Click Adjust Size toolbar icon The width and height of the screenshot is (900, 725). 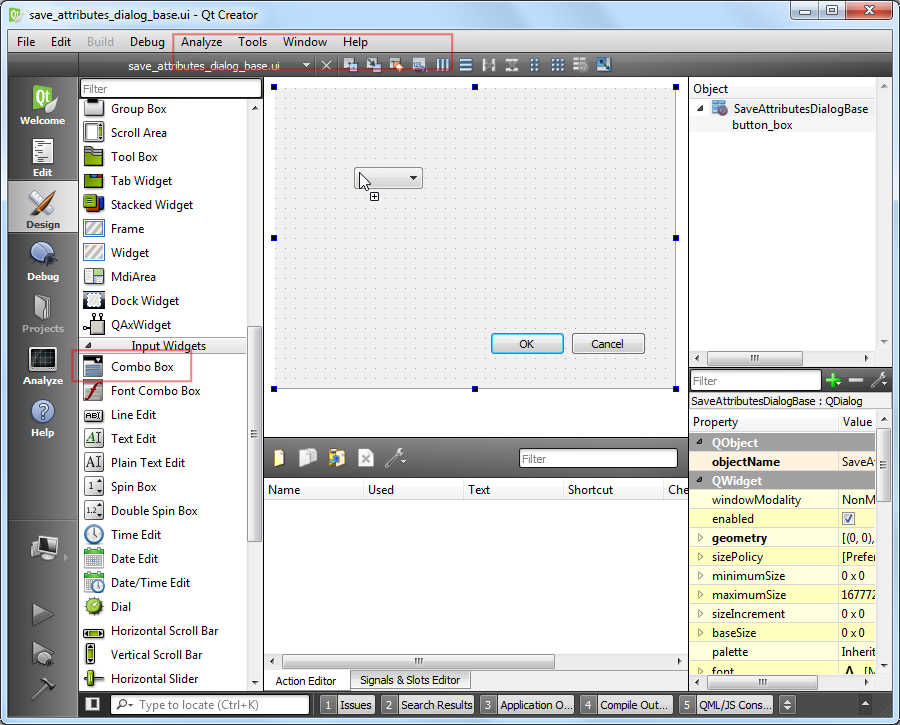coord(603,65)
